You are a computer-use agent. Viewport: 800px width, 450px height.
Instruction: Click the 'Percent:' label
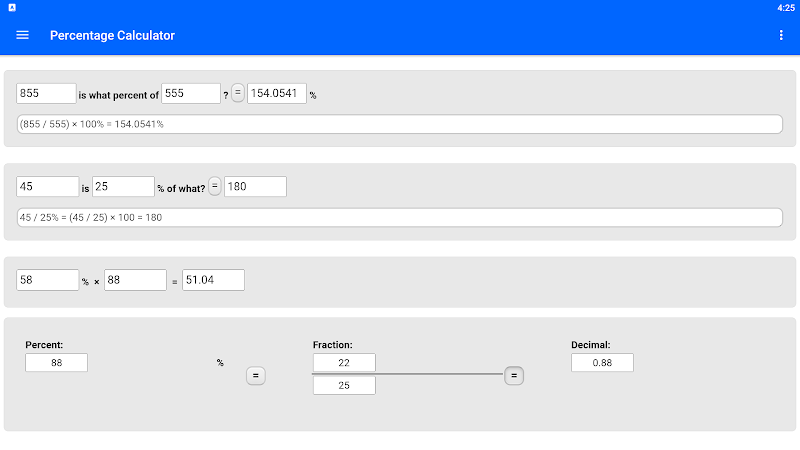44,345
